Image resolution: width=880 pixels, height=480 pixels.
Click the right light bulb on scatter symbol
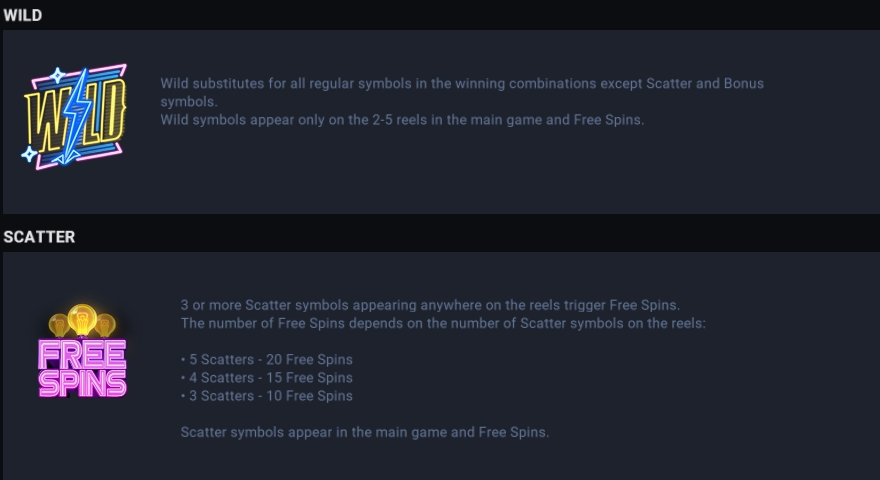[106, 325]
